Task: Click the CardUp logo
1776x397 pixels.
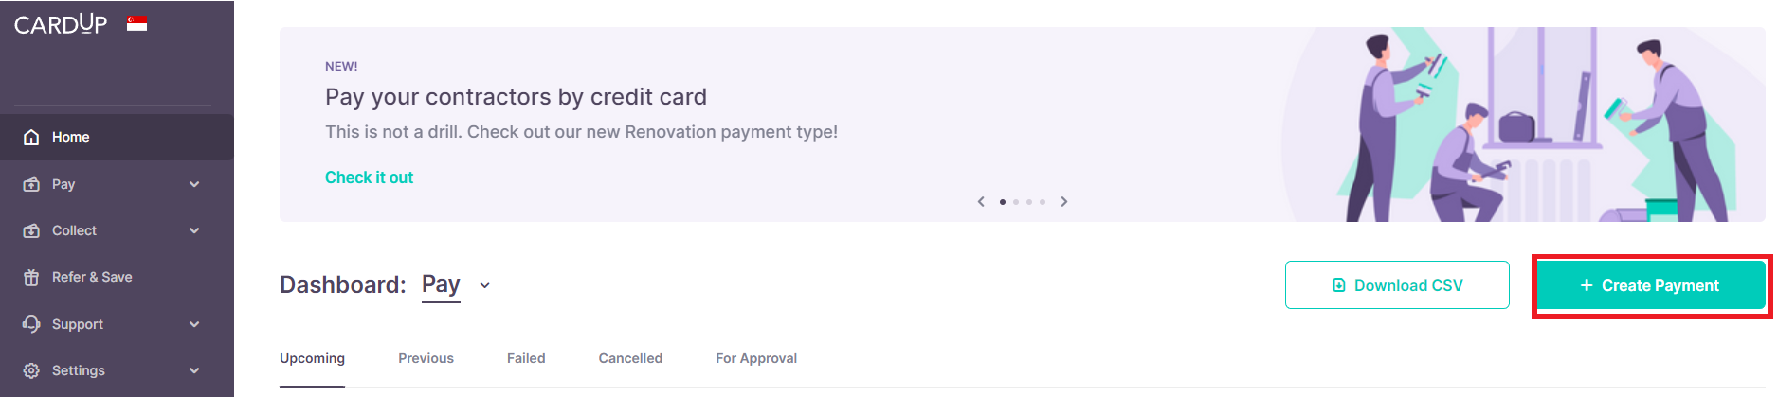Action: [x=61, y=24]
